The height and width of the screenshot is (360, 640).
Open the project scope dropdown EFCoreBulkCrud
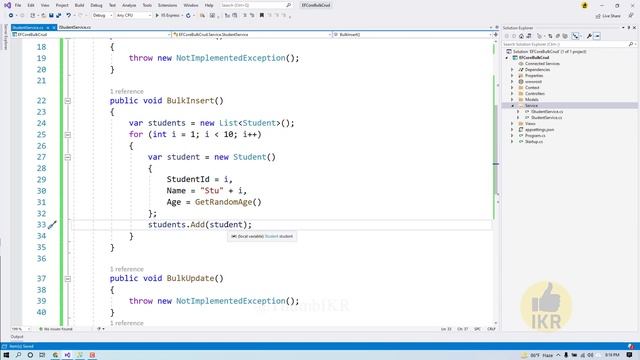click(x=91, y=35)
